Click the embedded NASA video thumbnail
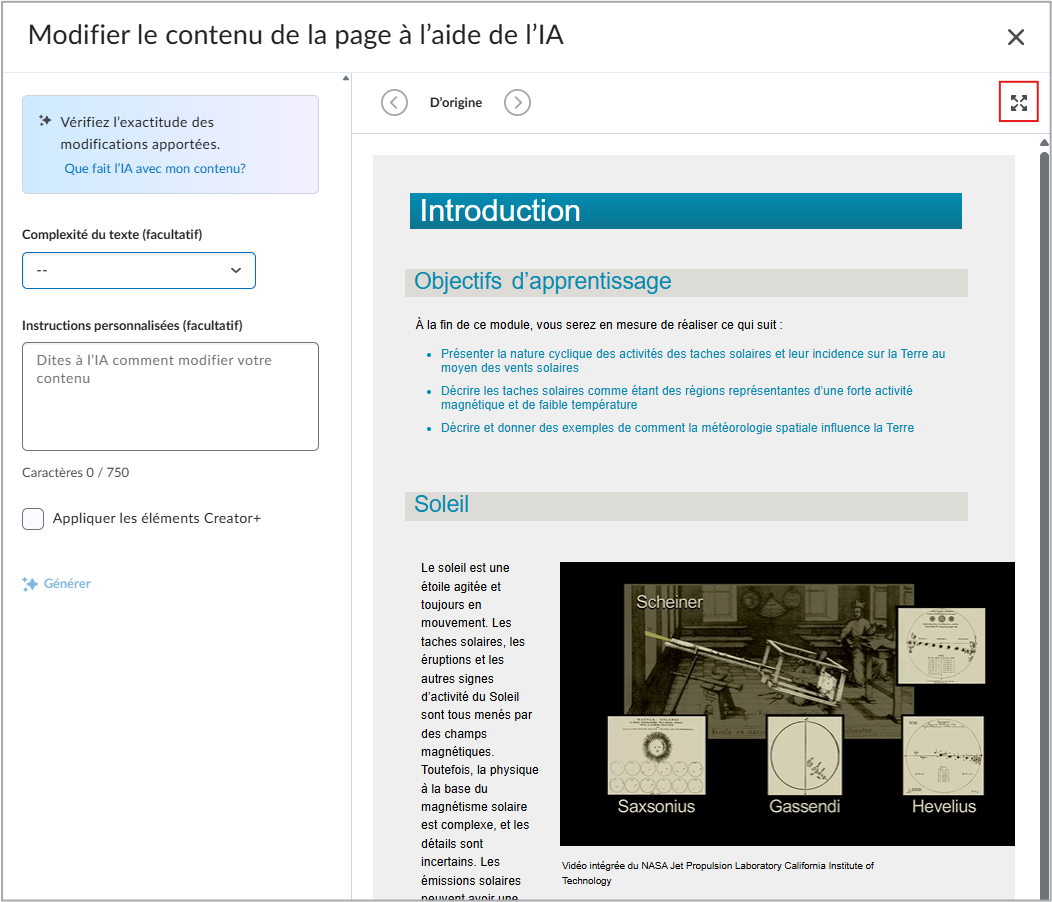The height and width of the screenshot is (902, 1052). [x=787, y=703]
